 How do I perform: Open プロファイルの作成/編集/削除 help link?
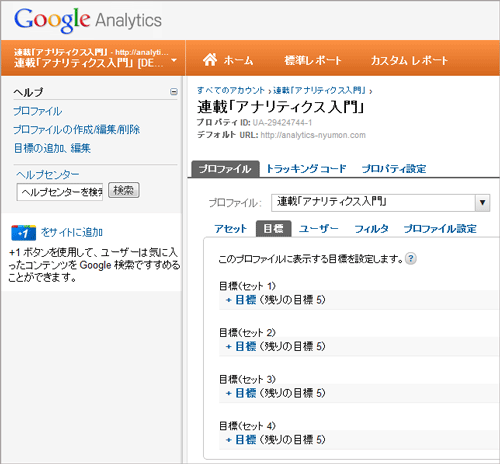pyautogui.click(x=77, y=129)
